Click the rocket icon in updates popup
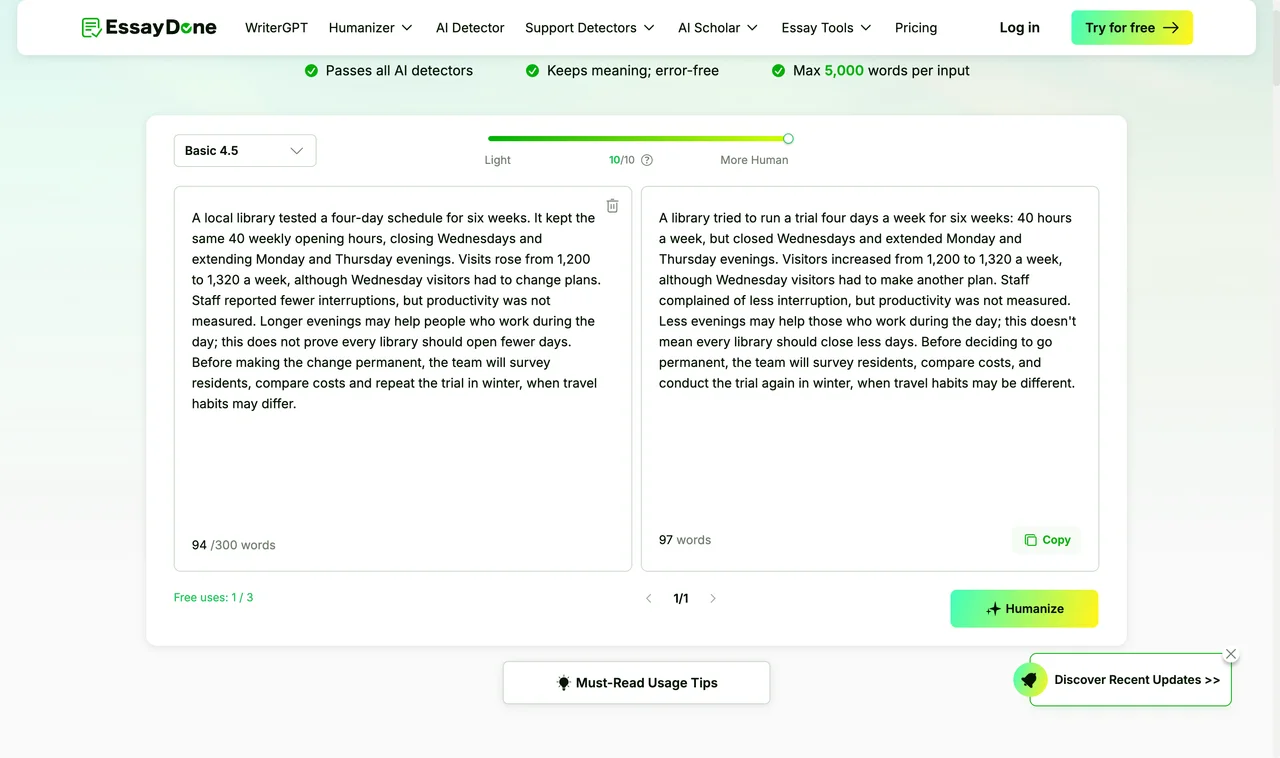This screenshot has width=1280, height=758. (1029, 680)
